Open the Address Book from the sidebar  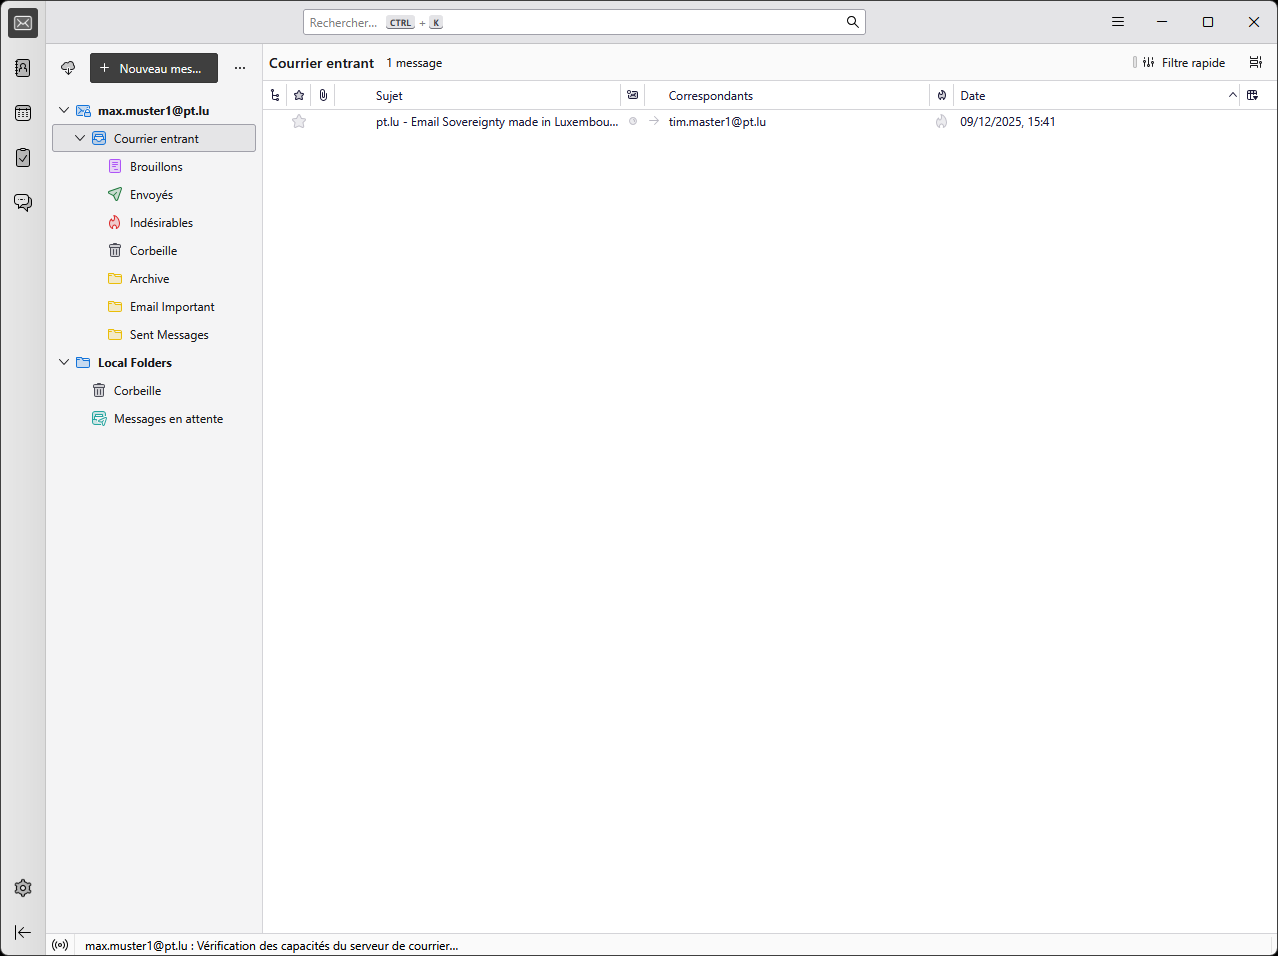[23, 68]
